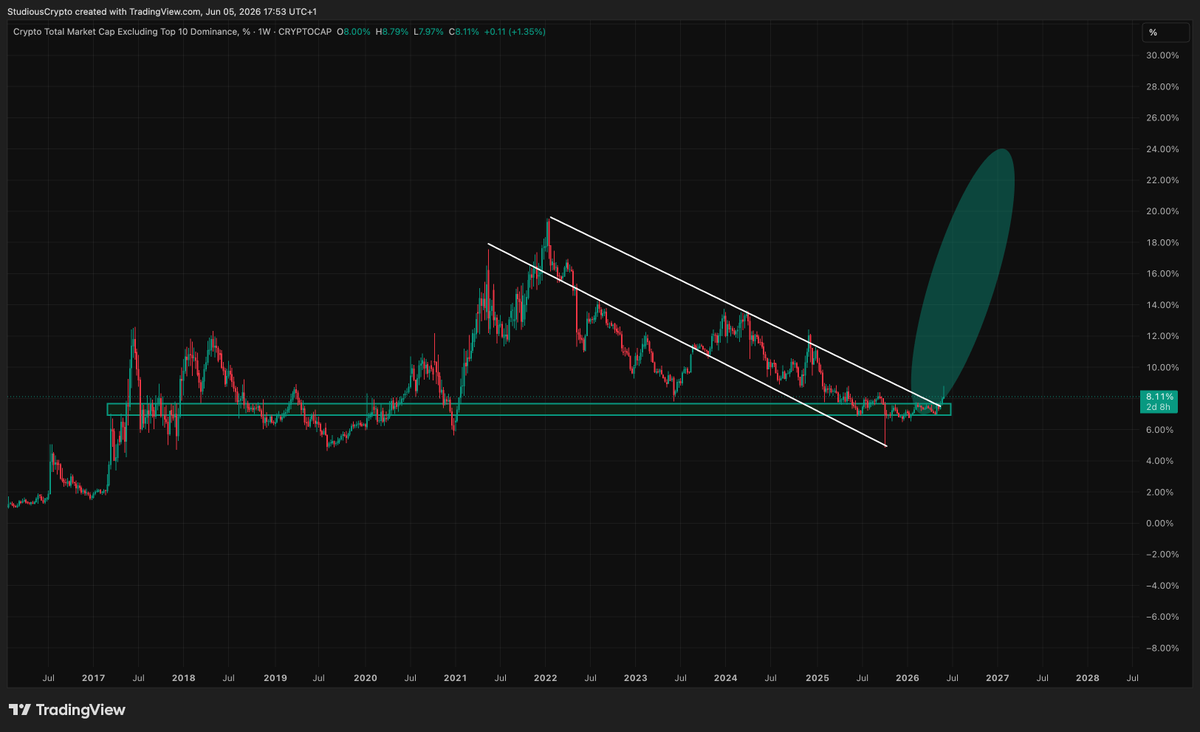Click the 2021 time axis label
The height and width of the screenshot is (732, 1200).
pyautogui.click(x=455, y=677)
